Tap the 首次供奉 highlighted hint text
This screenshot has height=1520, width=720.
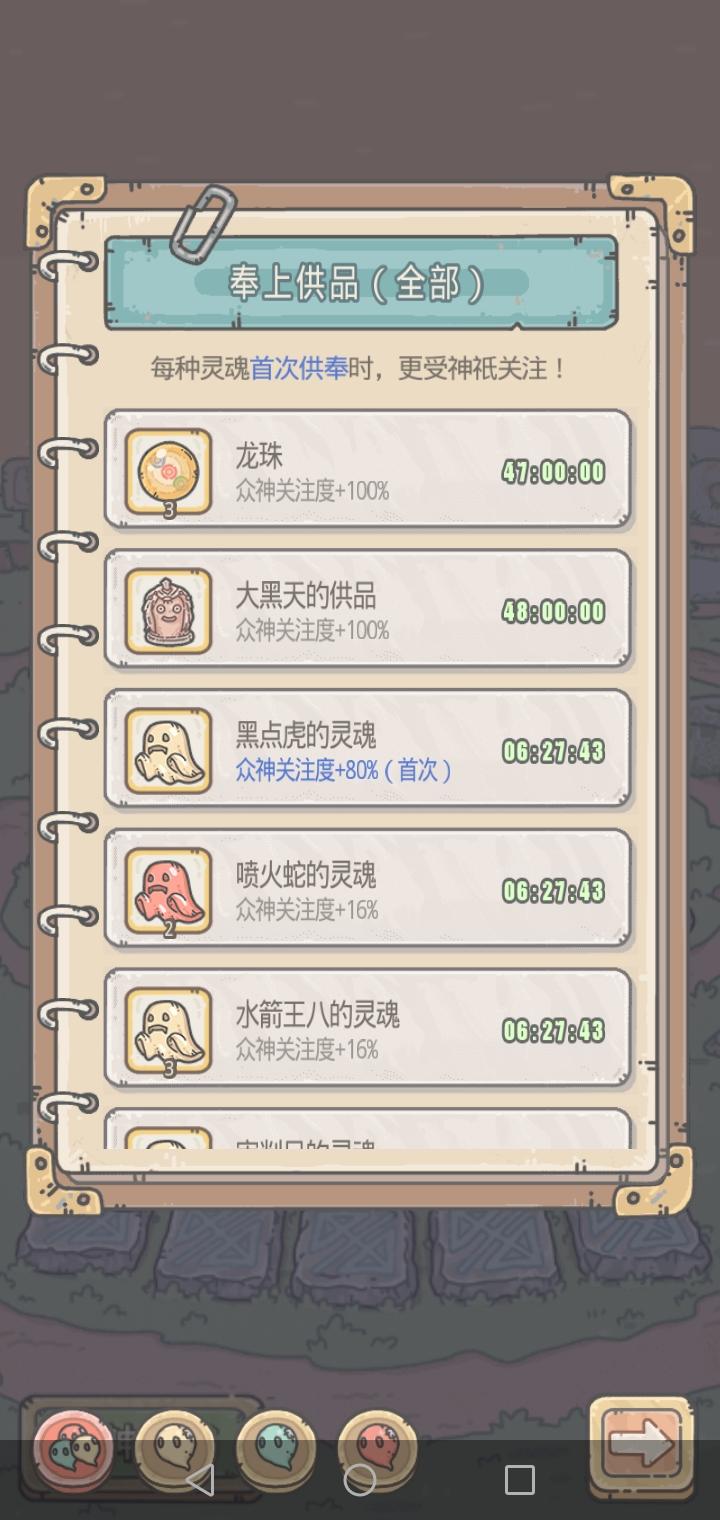click(x=299, y=368)
